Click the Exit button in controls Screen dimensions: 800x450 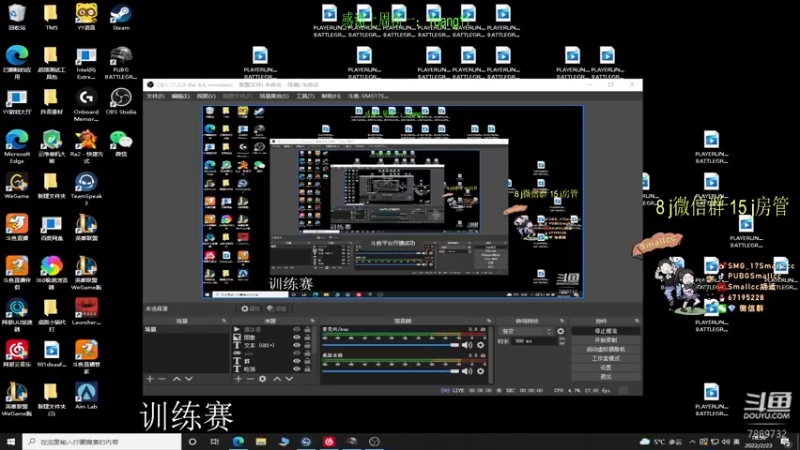(606, 377)
